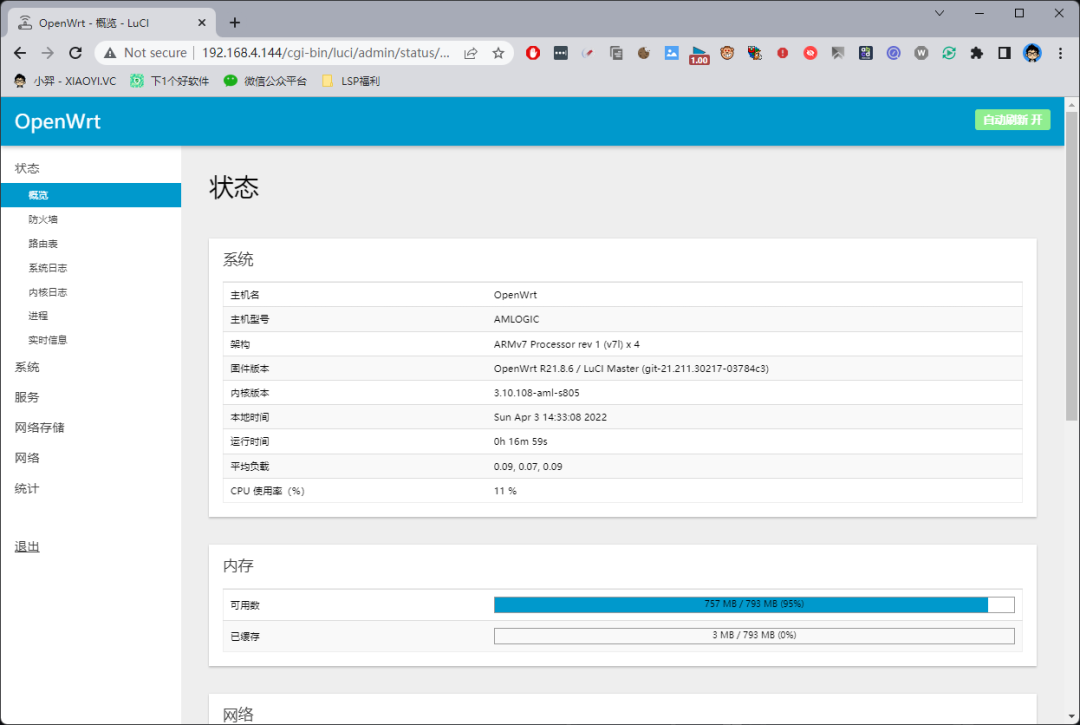
Task: Click the Chrome profile avatar
Action: pos(1032,53)
